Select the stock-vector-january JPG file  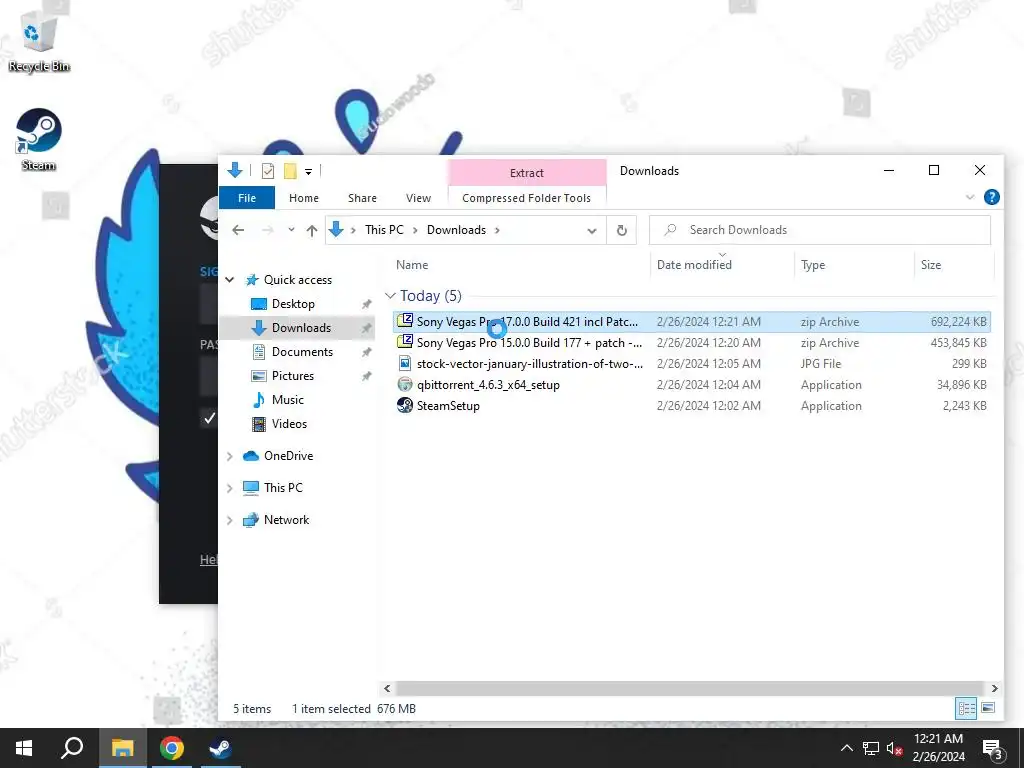[x=692, y=364]
